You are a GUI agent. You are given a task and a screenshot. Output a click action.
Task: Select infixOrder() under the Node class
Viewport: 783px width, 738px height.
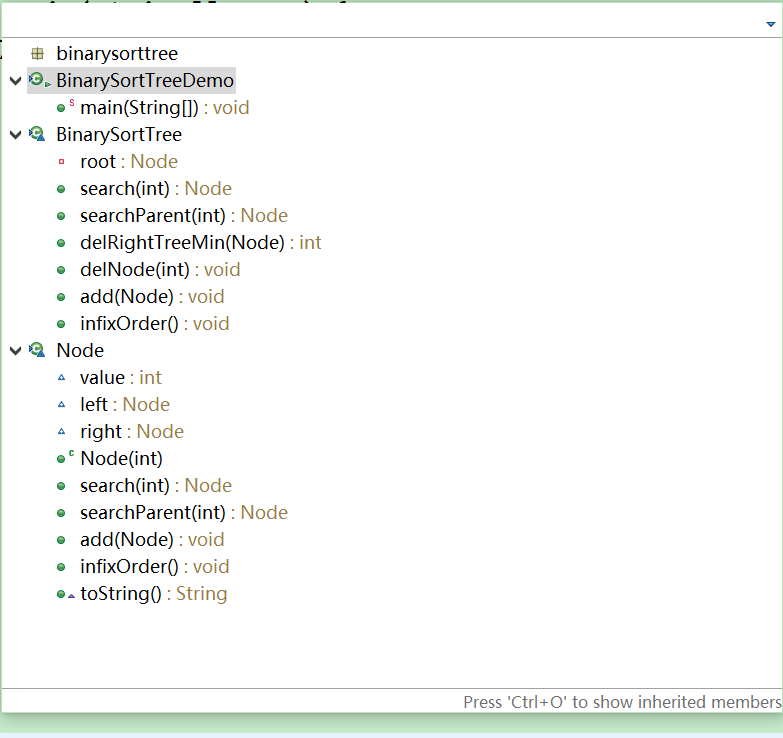[x=154, y=566]
